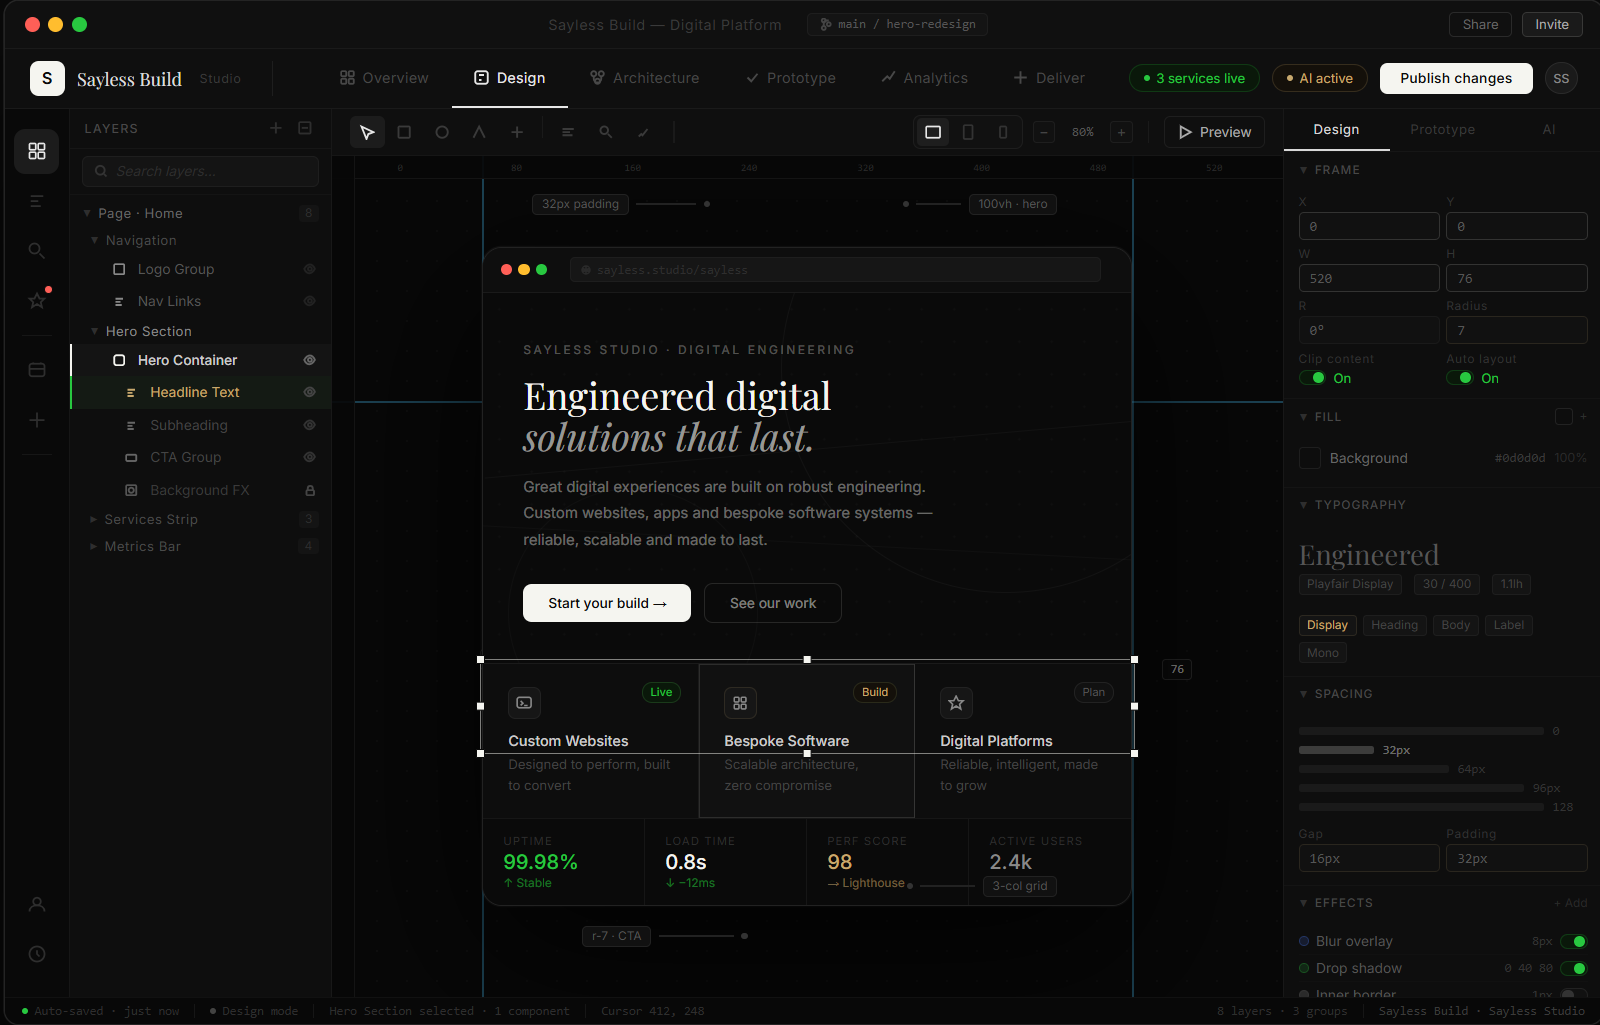Click the Background fill color swatch
Viewport: 1600px width, 1025px height.
(1309, 458)
